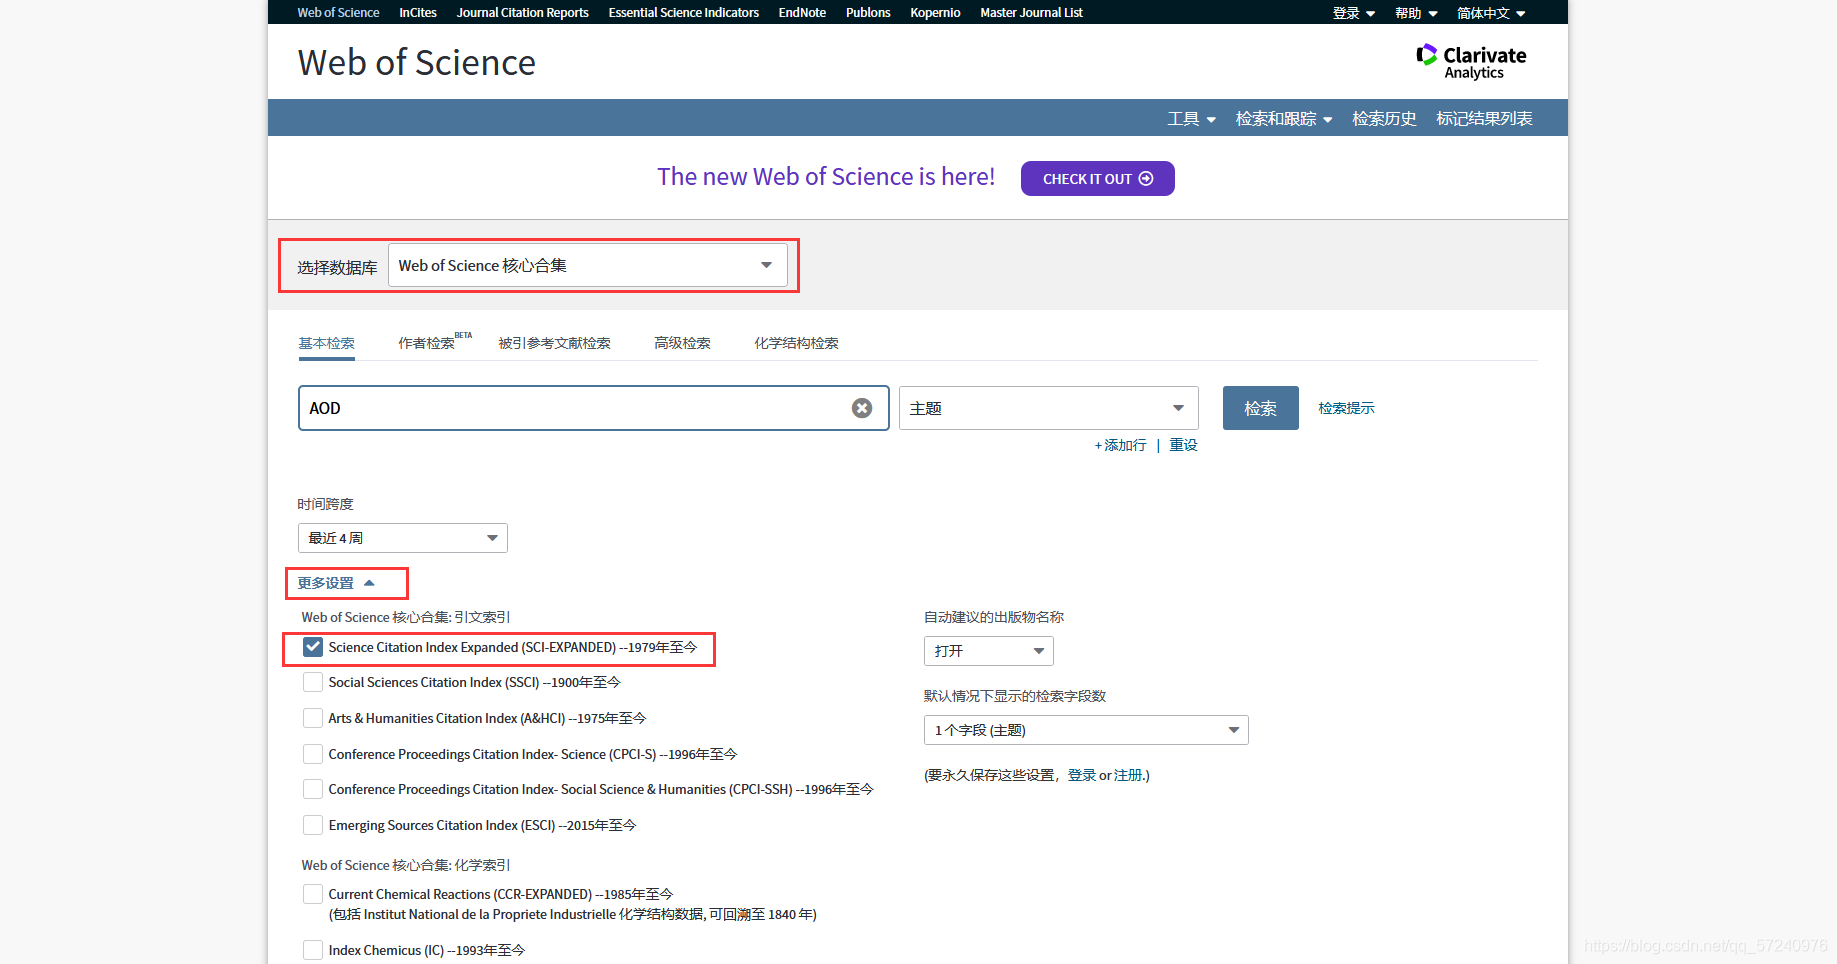
Task: Open the 登录 dropdown at top
Action: pos(1354,13)
